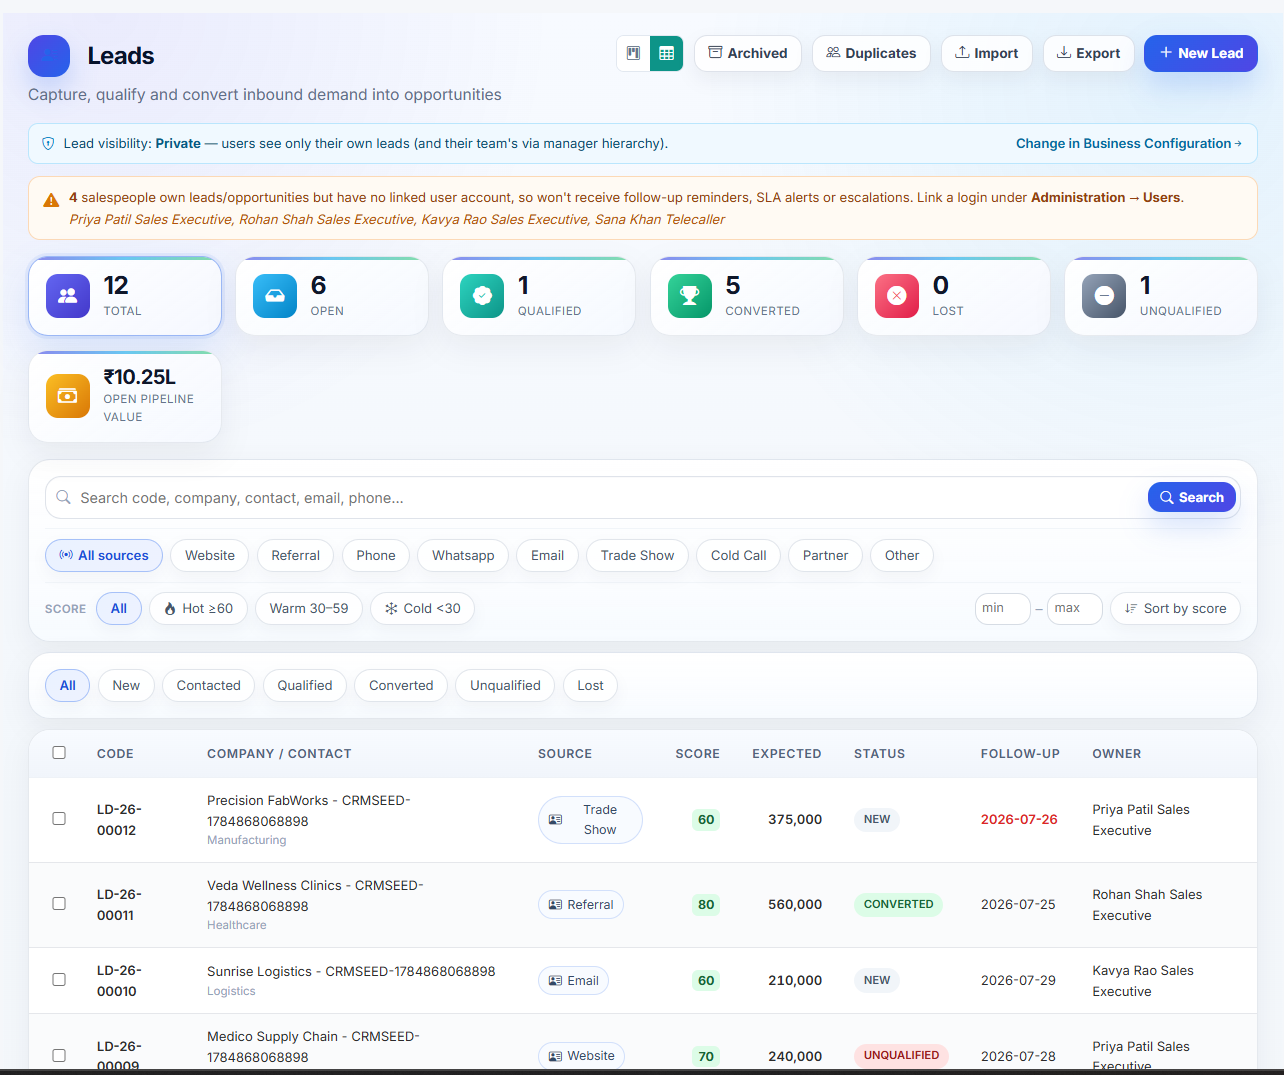Open Veda Wellness Clinics lead
1284x1075 pixels.
[315, 896]
